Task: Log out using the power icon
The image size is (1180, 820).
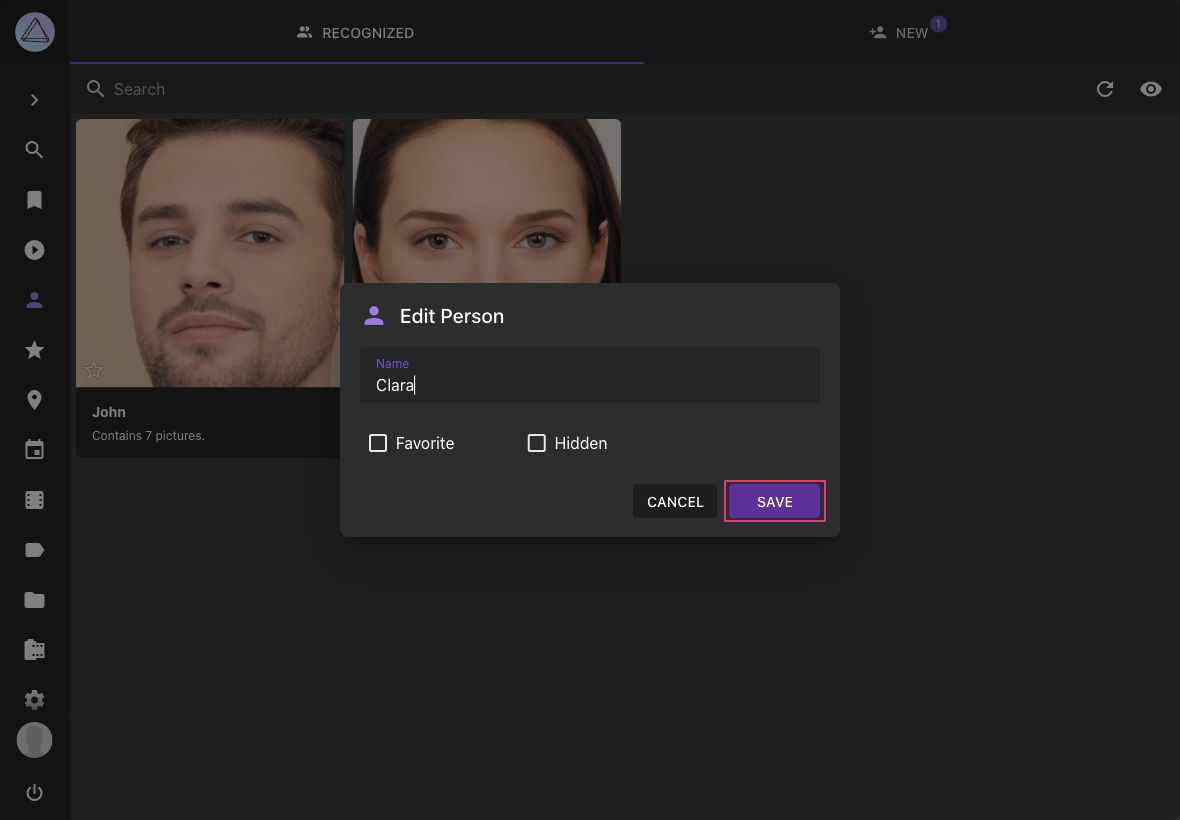Action: tap(34, 792)
